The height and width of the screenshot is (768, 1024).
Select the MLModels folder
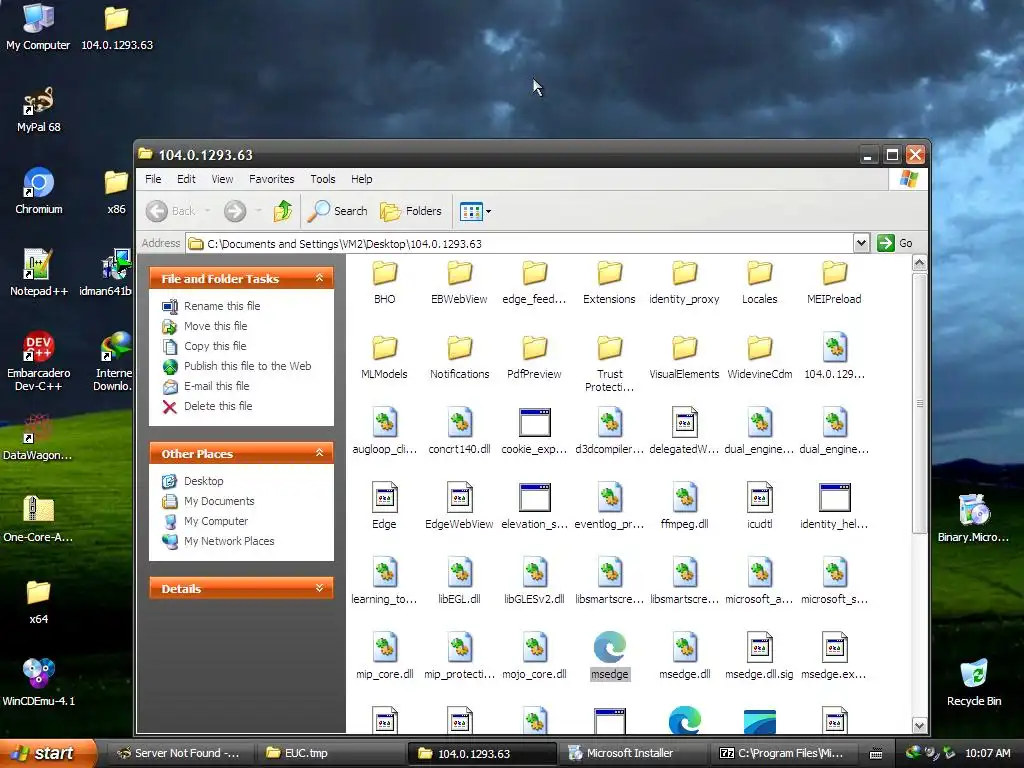pos(385,358)
